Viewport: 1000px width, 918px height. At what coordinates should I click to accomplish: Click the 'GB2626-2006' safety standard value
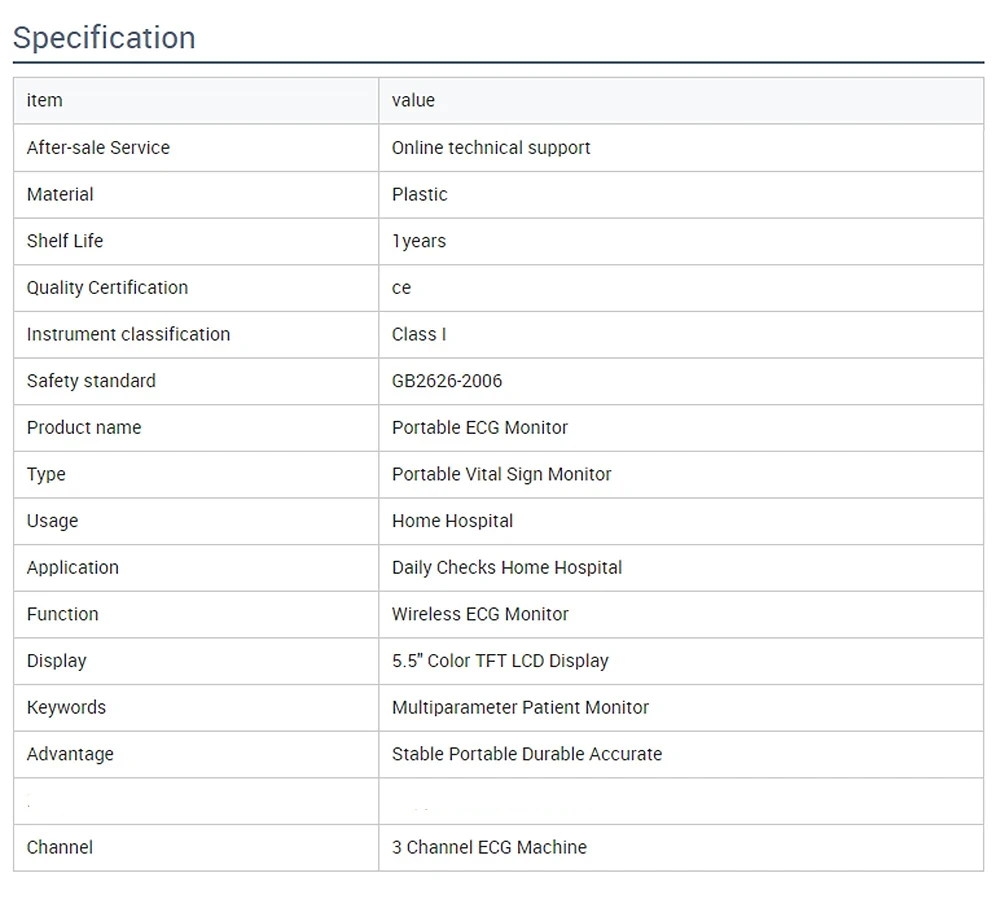click(x=447, y=381)
